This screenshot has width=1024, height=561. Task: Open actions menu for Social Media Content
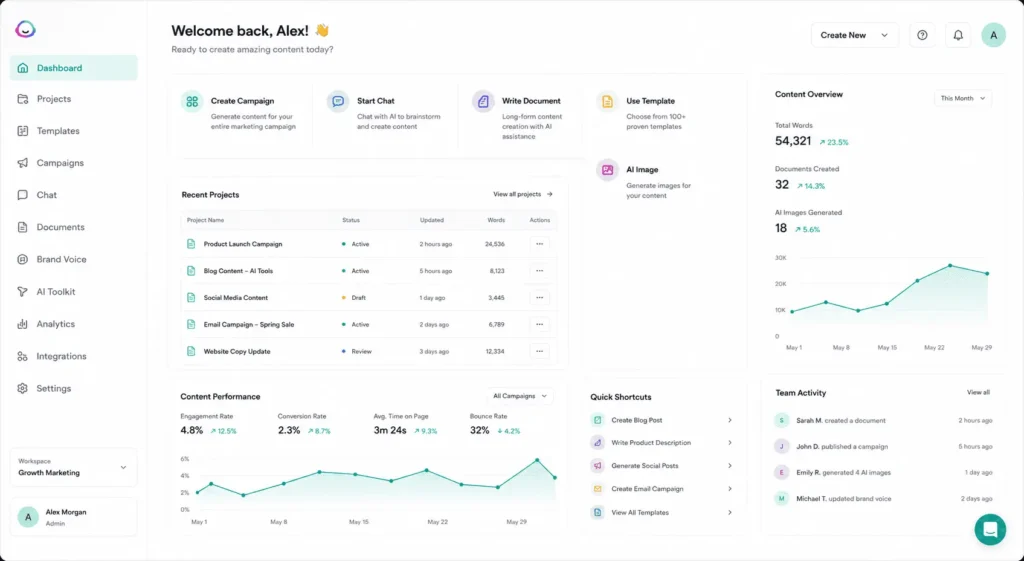(x=539, y=297)
